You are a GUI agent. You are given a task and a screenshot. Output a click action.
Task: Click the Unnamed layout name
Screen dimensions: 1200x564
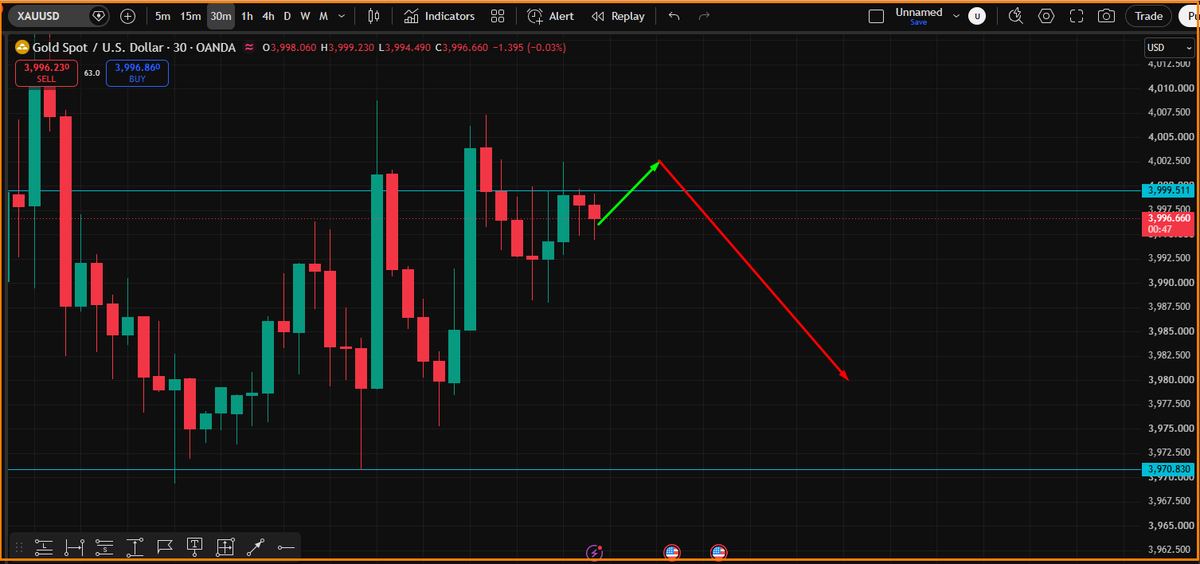[918, 12]
